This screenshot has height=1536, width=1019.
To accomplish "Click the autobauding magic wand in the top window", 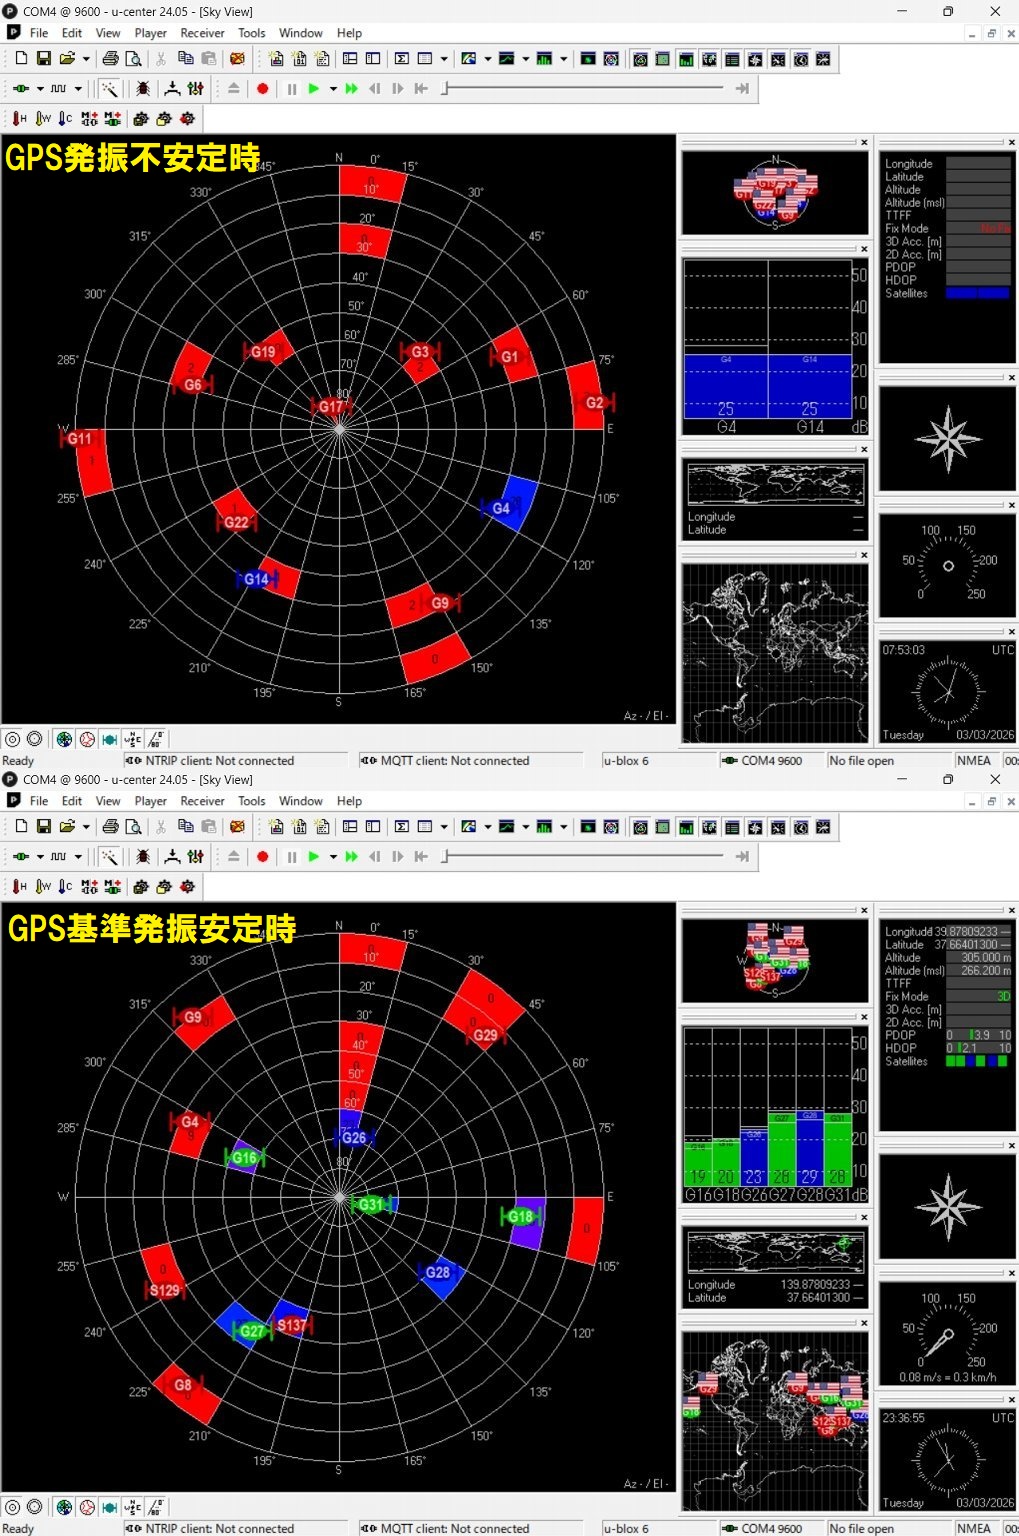I will [x=109, y=89].
